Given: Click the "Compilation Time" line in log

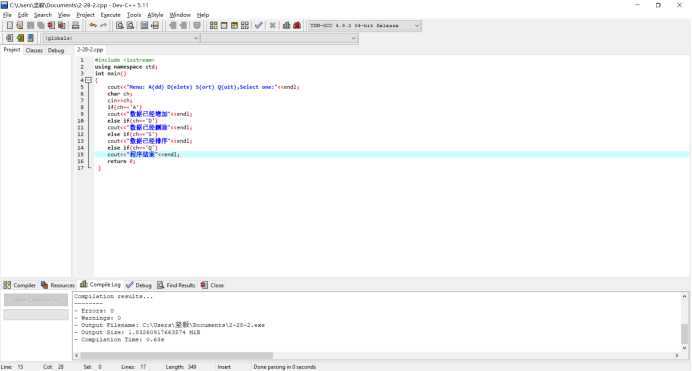Looking at the screenshot, I should [119, 339].
